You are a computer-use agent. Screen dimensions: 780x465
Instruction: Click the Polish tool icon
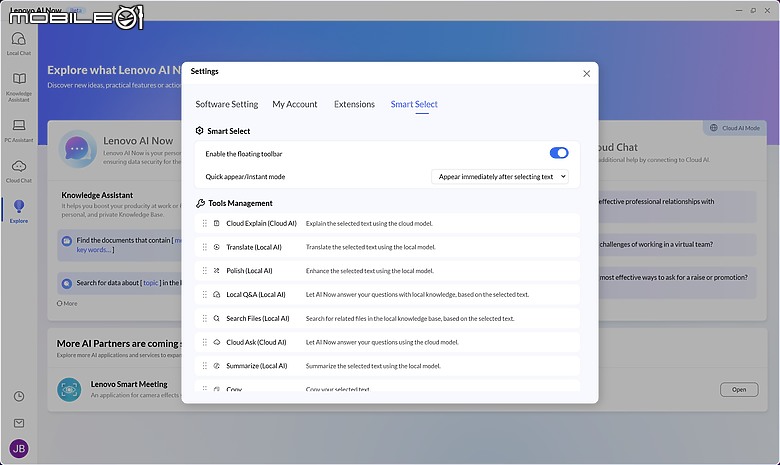pyautogui.click(x=216, y=271)
